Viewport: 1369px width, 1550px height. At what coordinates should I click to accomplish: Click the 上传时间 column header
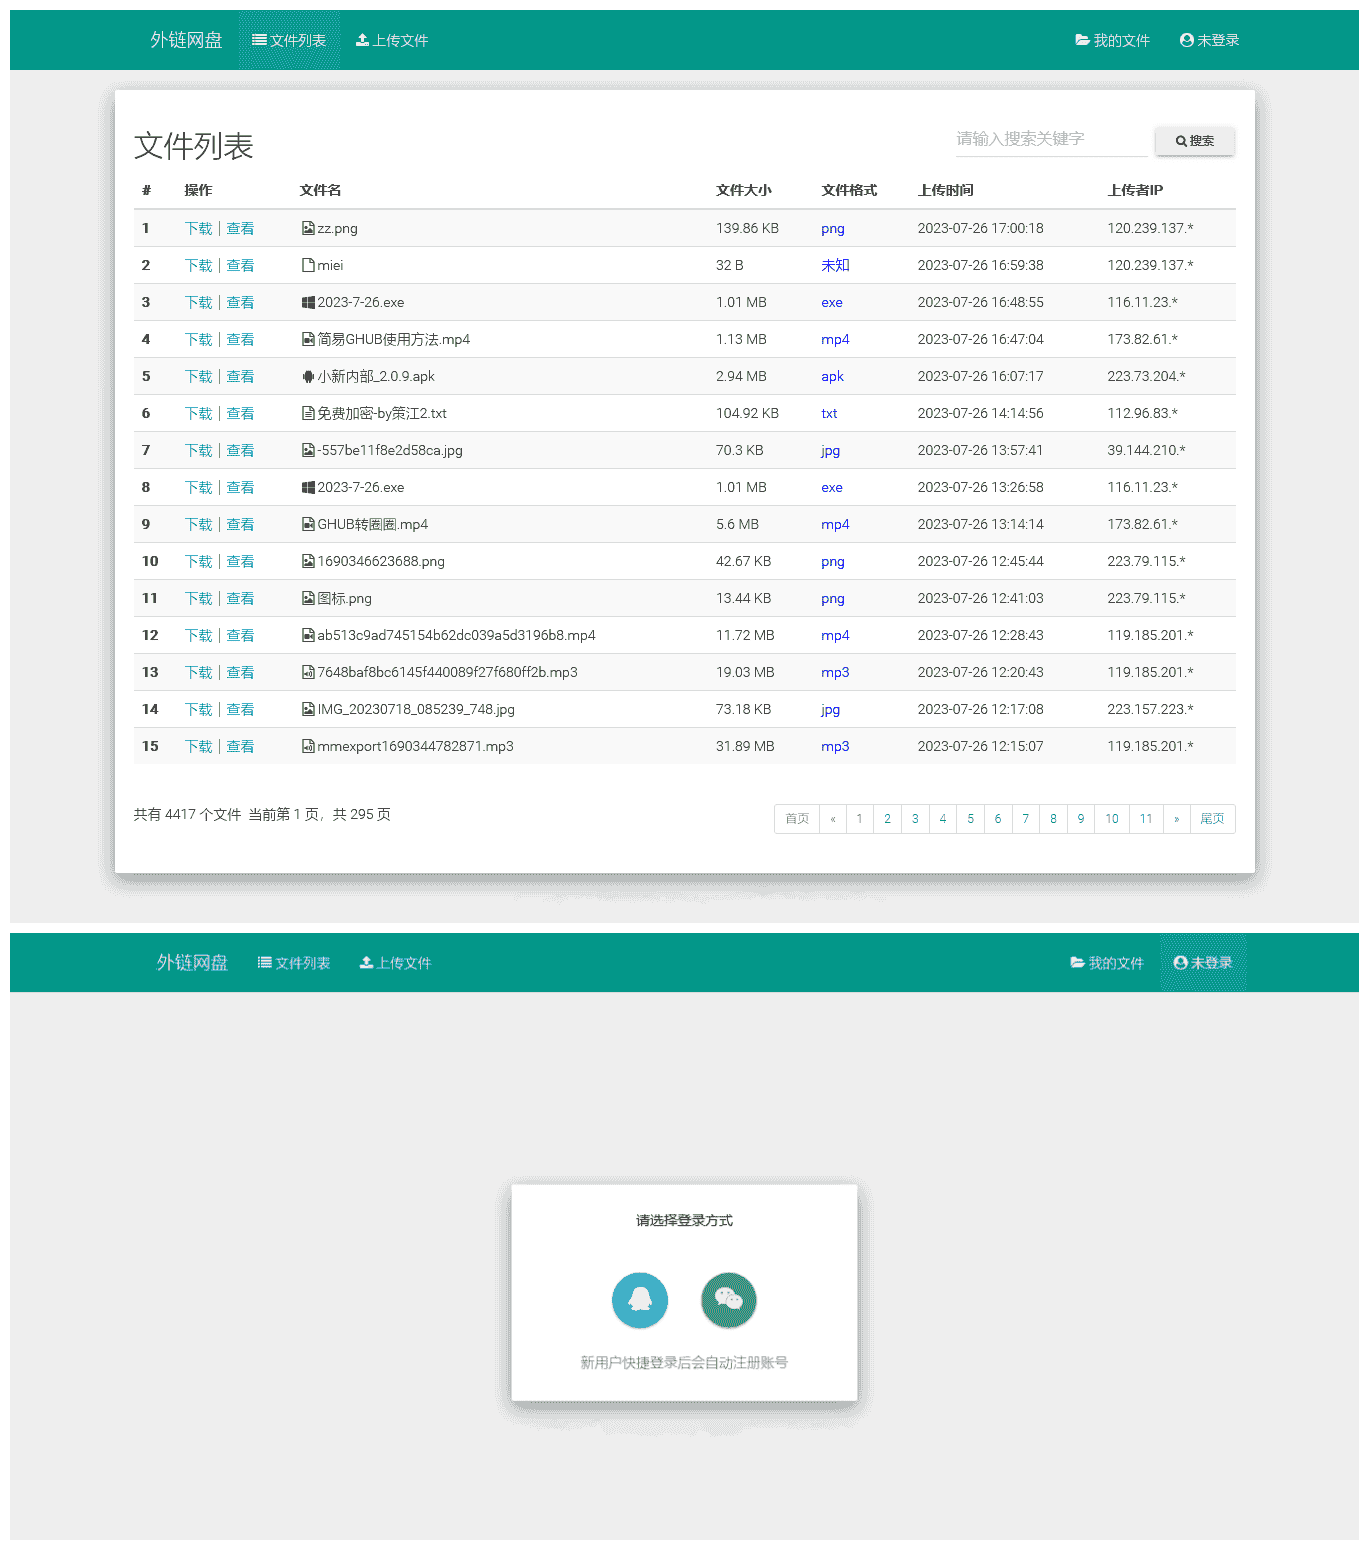946,190
